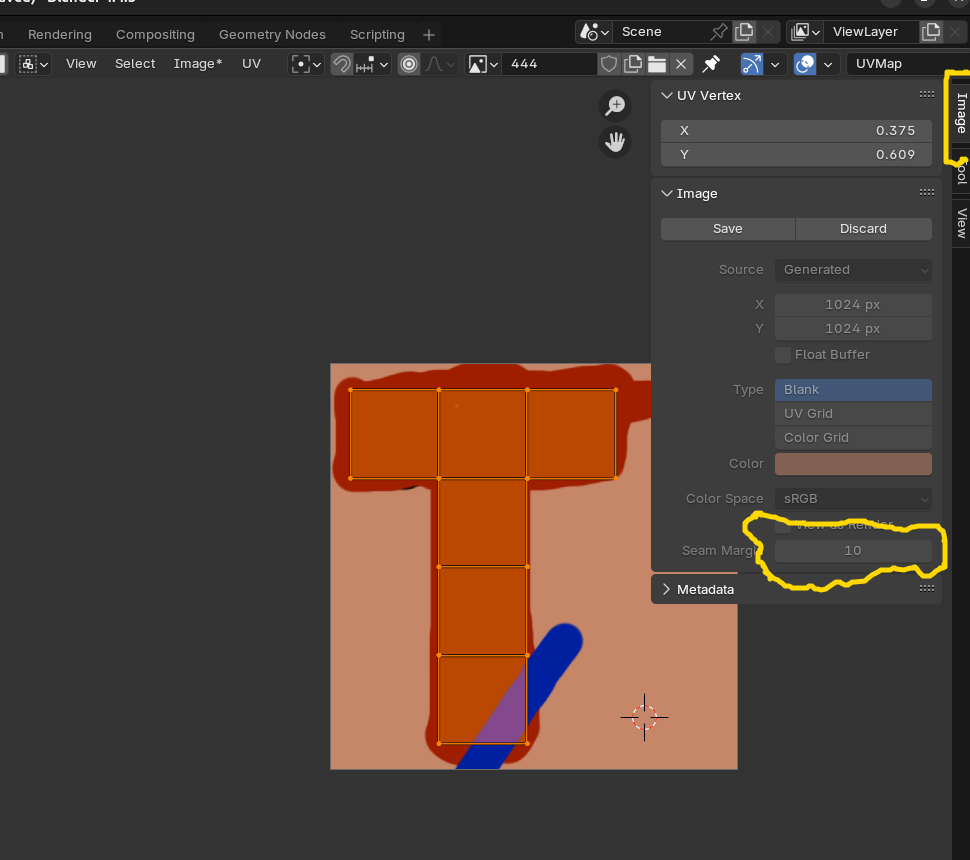Enable the Float Buffer checkbox
Viewport: 970px width, 860px height.
coord(783,355)
